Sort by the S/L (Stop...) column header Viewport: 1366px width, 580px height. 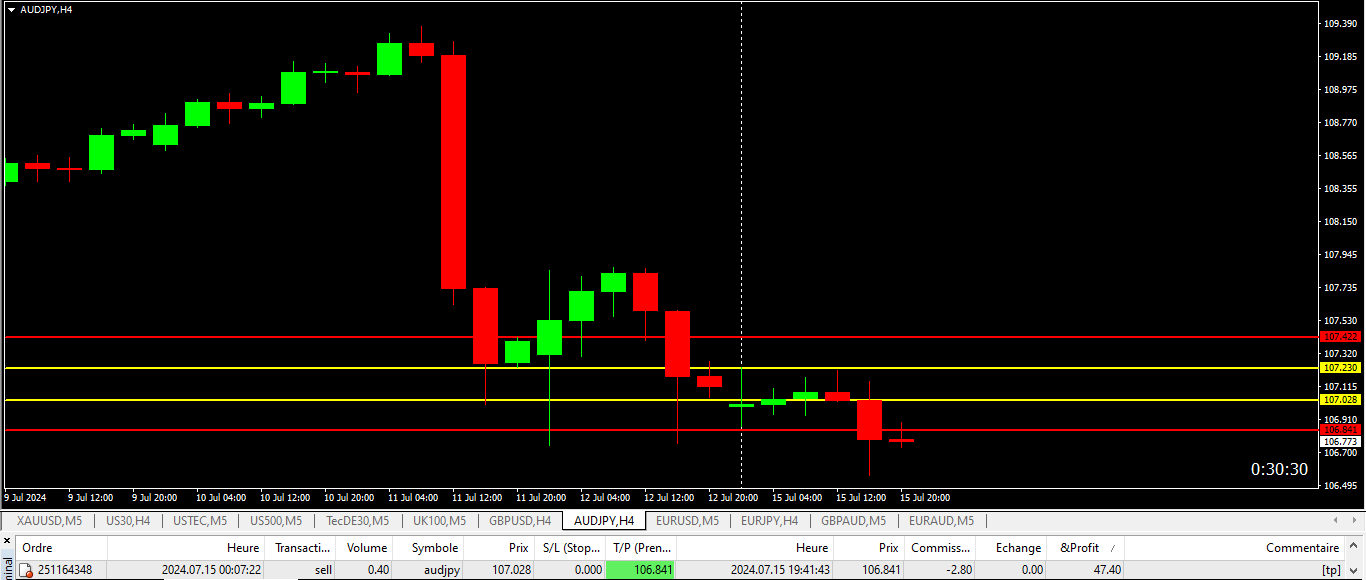[x=569, y=548]
